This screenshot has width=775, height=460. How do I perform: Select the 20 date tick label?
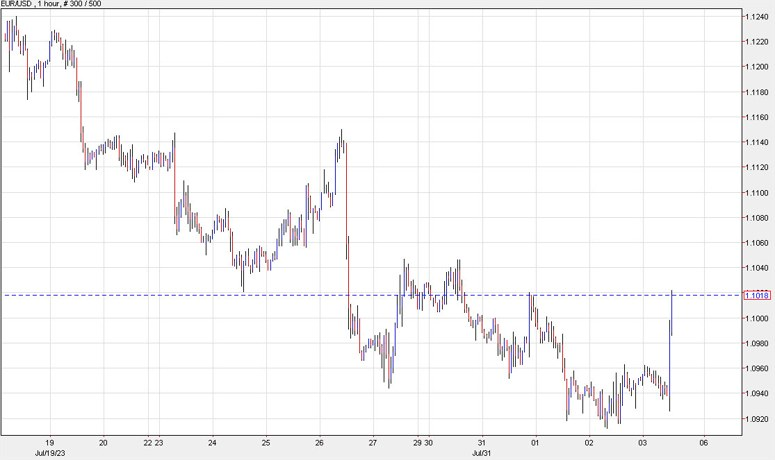coord(103,441)
